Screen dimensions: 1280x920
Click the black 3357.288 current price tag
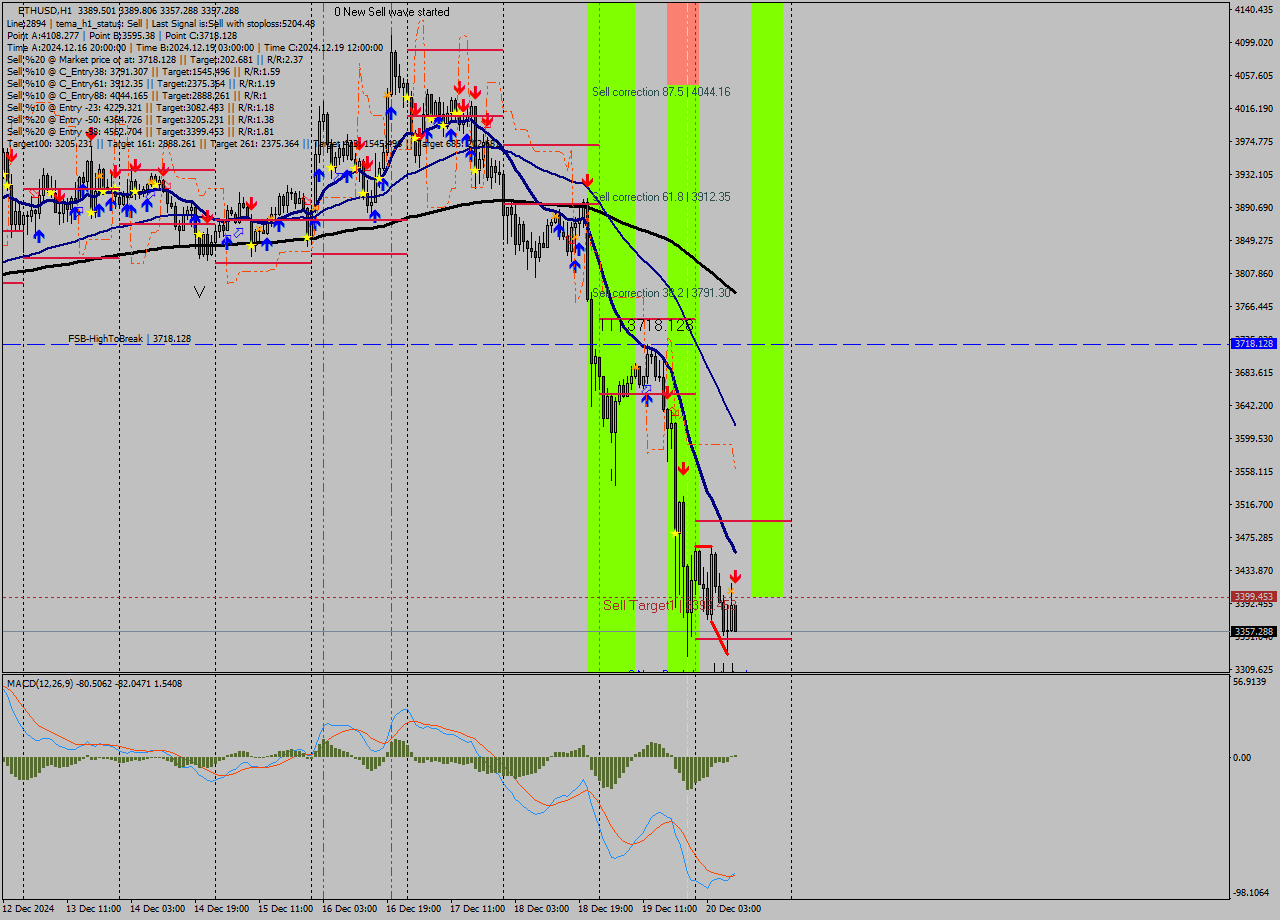[1254, 631]
